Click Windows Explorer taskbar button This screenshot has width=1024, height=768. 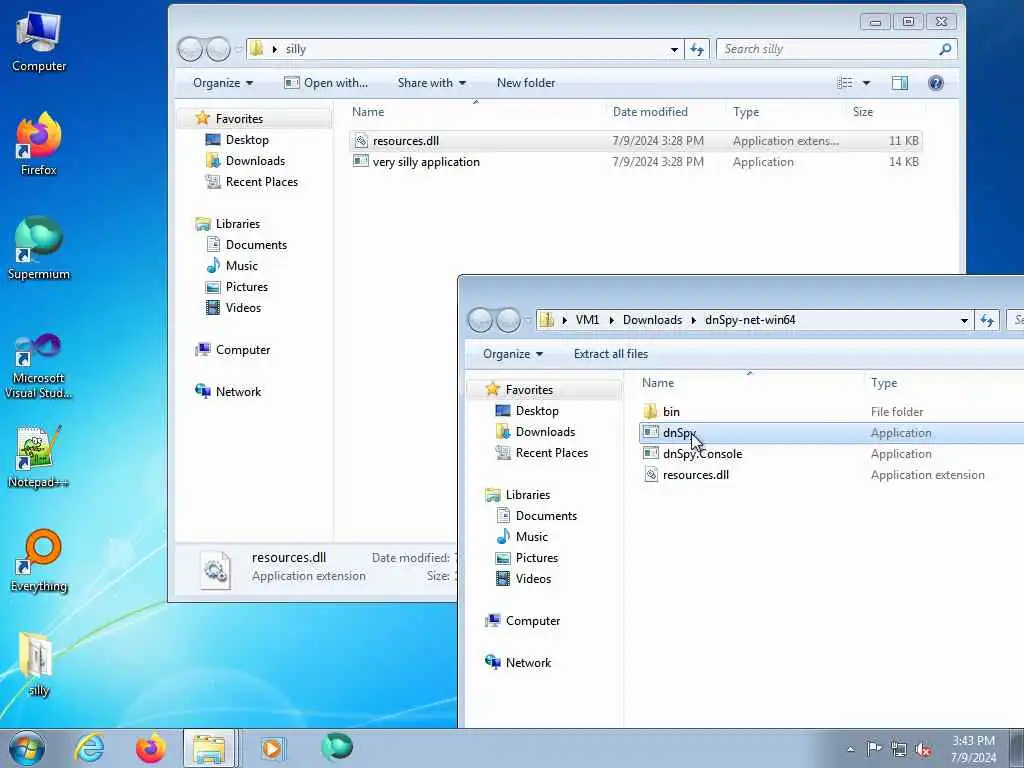coord(209,748)
